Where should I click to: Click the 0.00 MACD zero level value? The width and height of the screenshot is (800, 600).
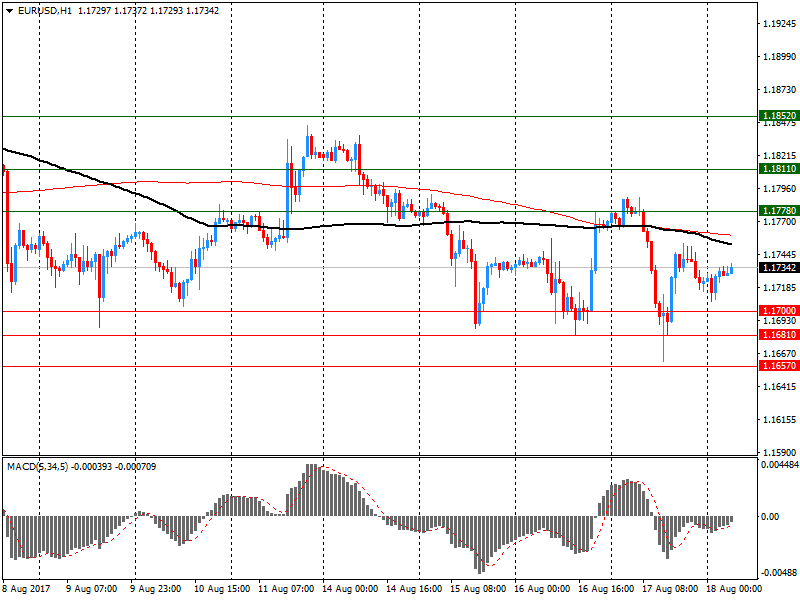pyautogui.click(x=770, y=517)
